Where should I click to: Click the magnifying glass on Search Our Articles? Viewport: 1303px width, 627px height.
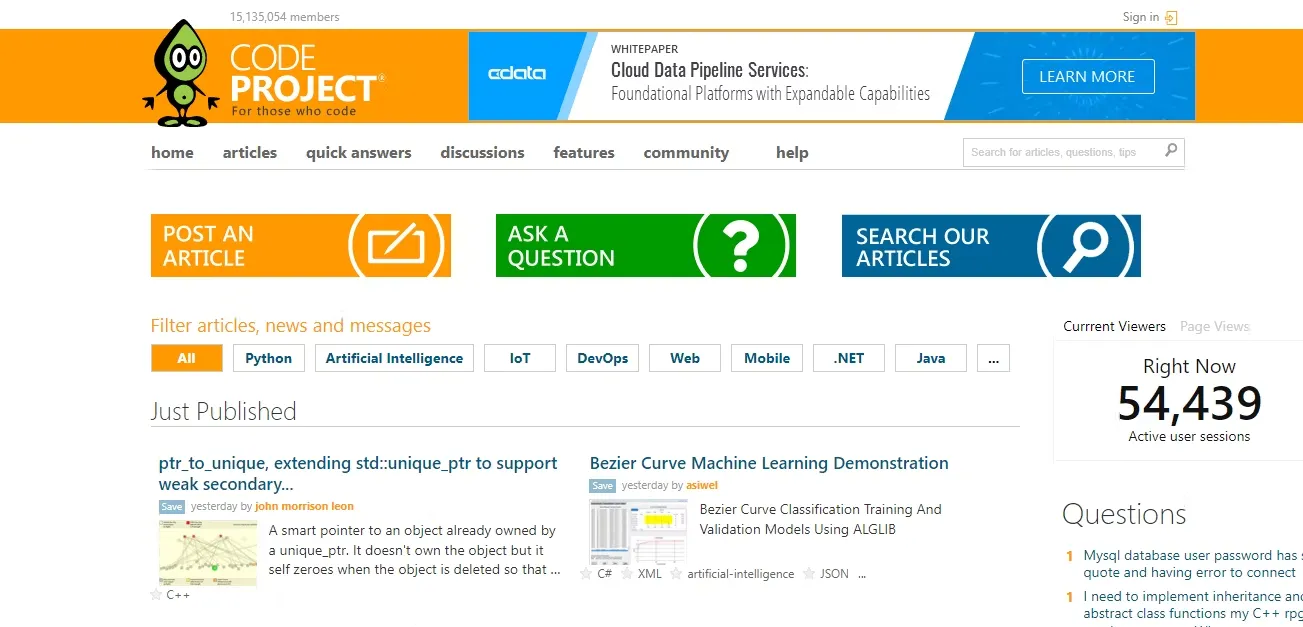click(1085, 246)
